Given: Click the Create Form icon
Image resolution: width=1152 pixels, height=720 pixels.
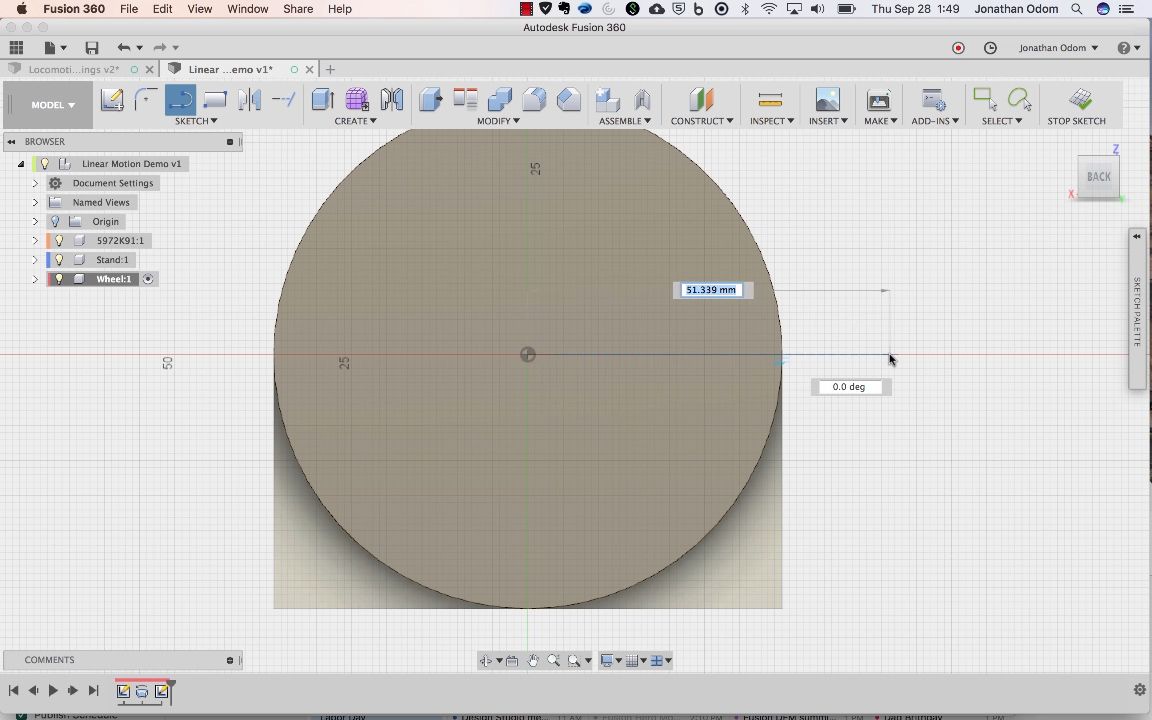Looking at the screenshot, I should coord(357,99).
